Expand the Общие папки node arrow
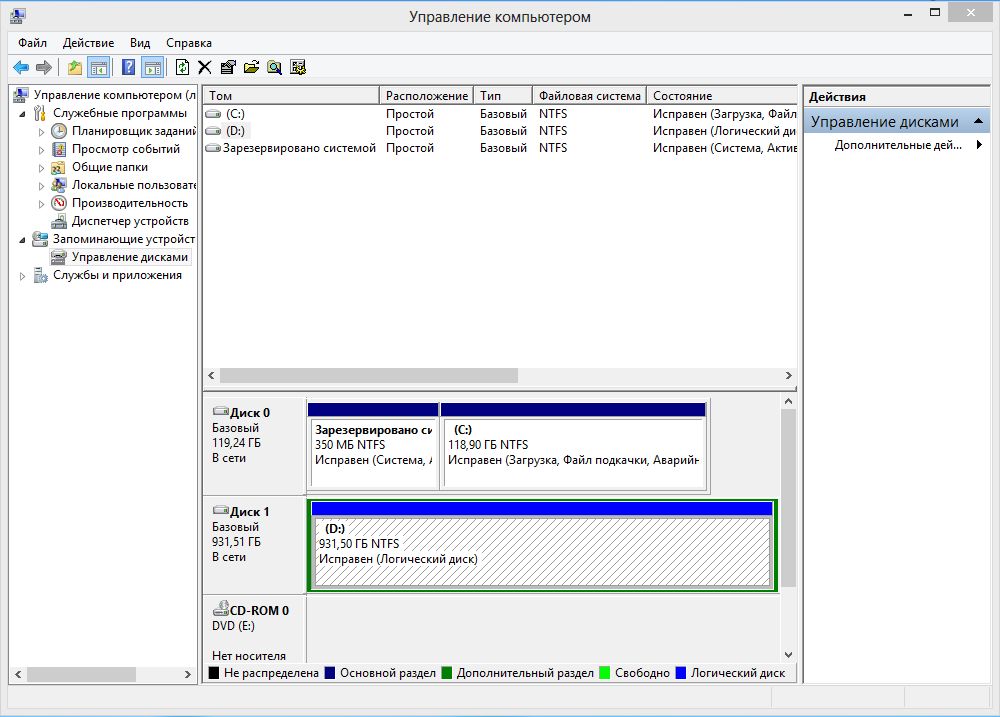 coord(41,168)
